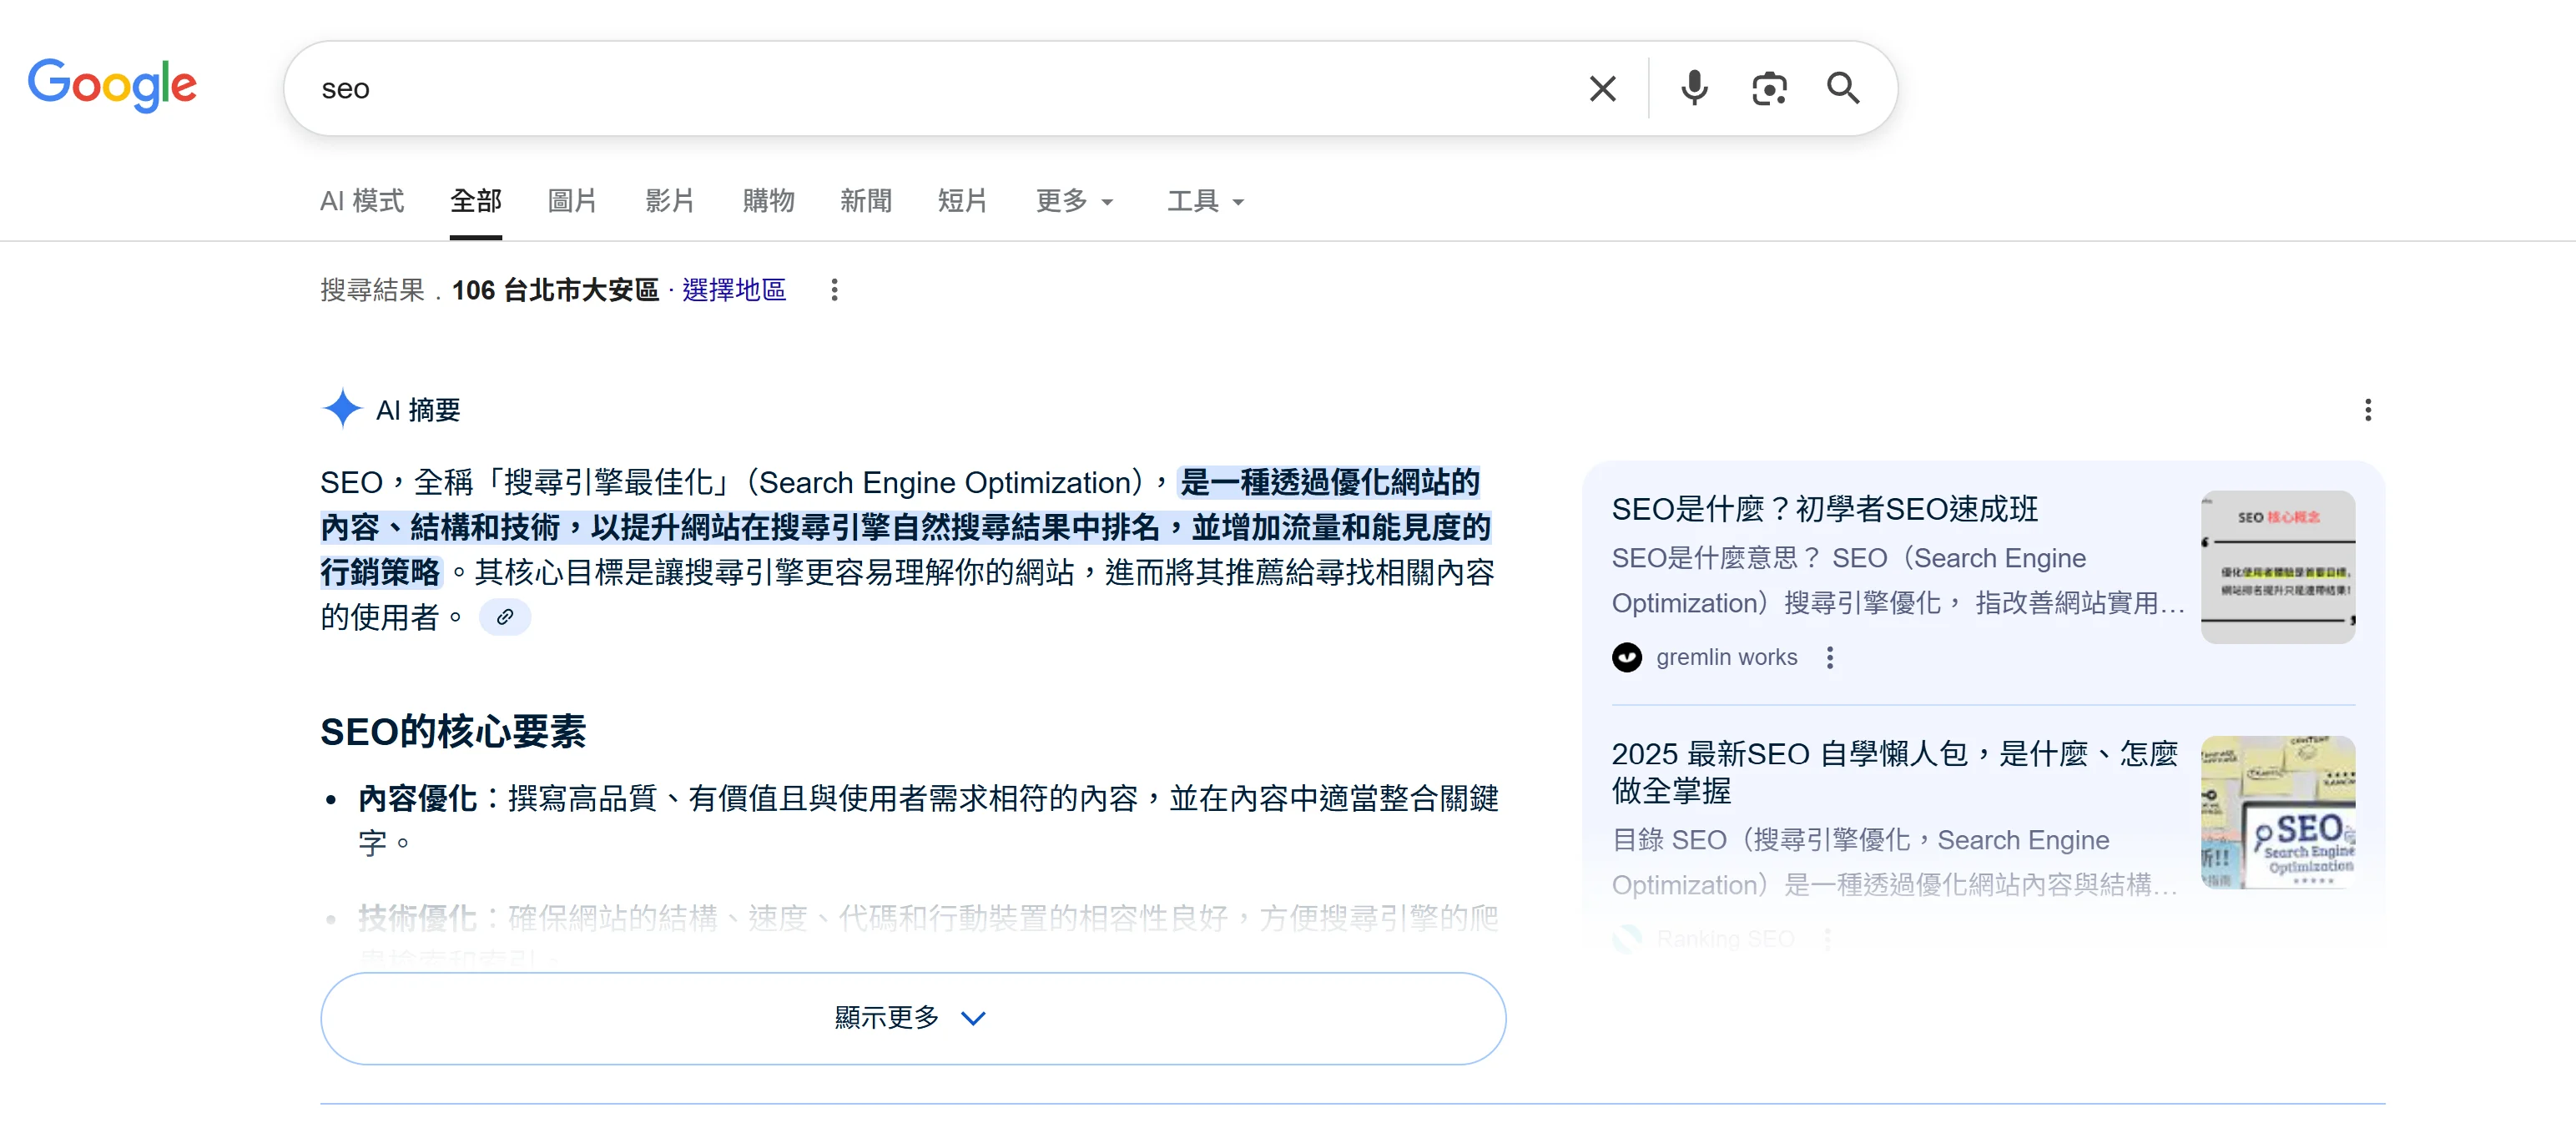Open SEO是什麼？初學者SEO速成班 source link
The height and width of the screenshot is (1143, 2576).
pyautogui.click(x=1824, y=510)
